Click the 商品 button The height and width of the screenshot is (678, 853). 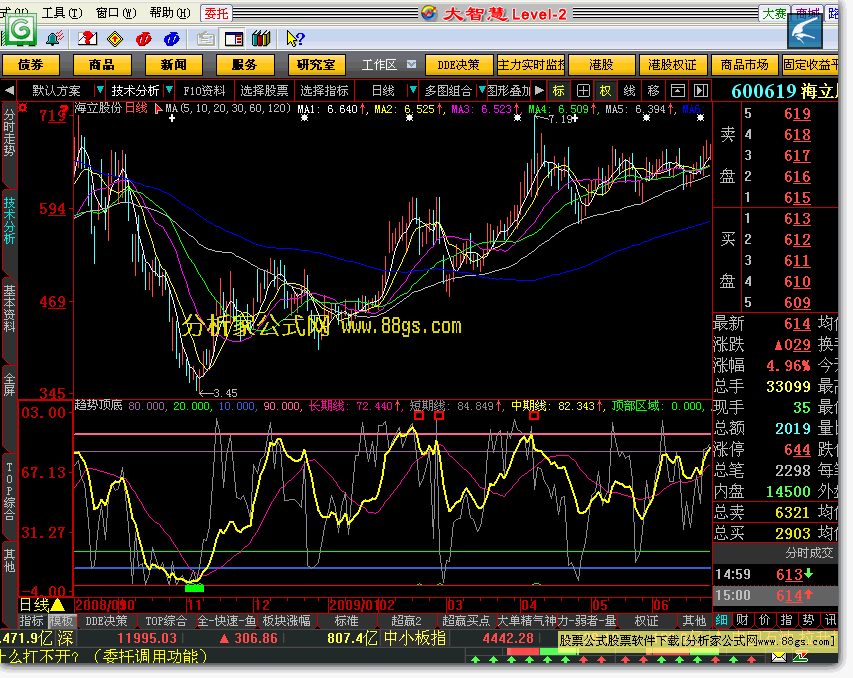[102, 65]
